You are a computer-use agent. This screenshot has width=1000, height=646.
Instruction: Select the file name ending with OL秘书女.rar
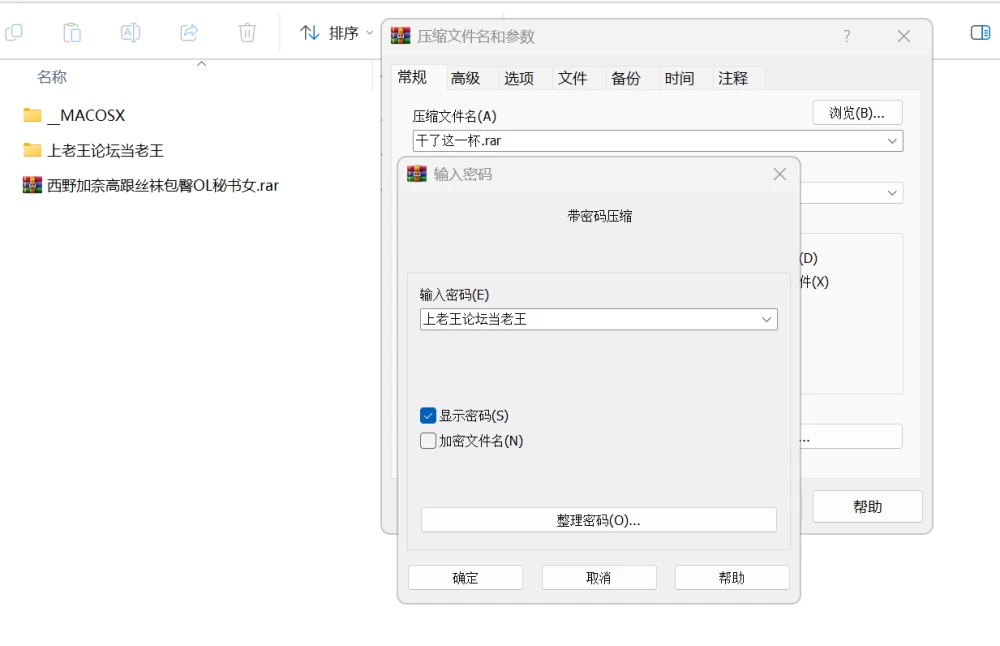click(x=163, y=186)
